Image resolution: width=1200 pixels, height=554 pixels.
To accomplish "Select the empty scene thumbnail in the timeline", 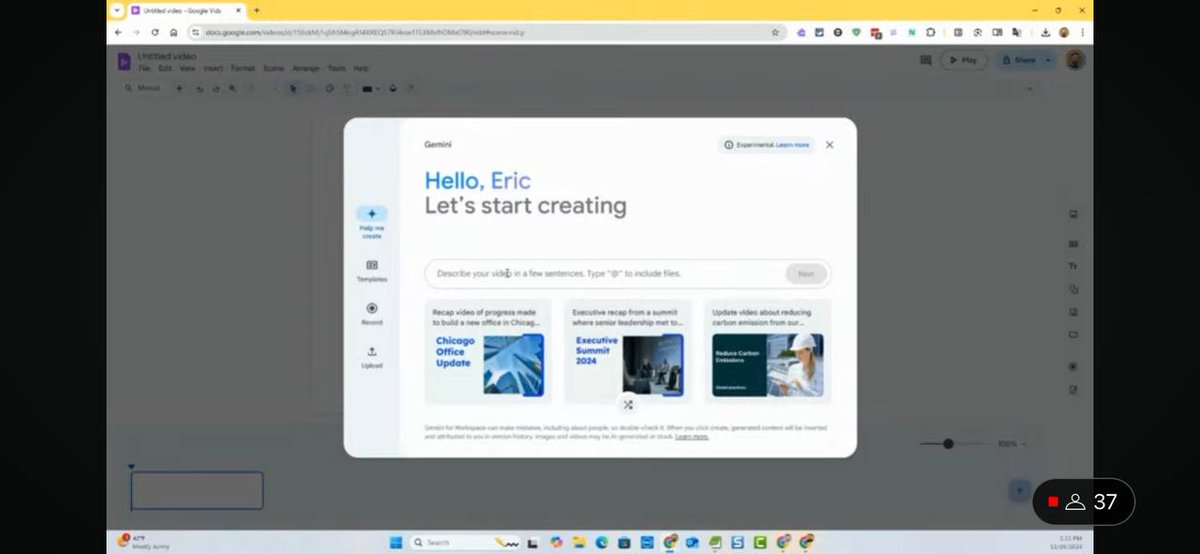I will click(x=197, y=490).
